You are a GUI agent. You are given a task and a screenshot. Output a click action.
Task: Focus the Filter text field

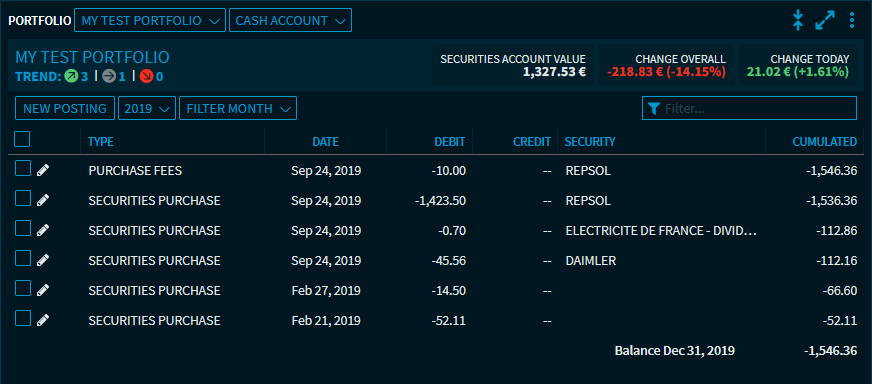tap(750, 108)
